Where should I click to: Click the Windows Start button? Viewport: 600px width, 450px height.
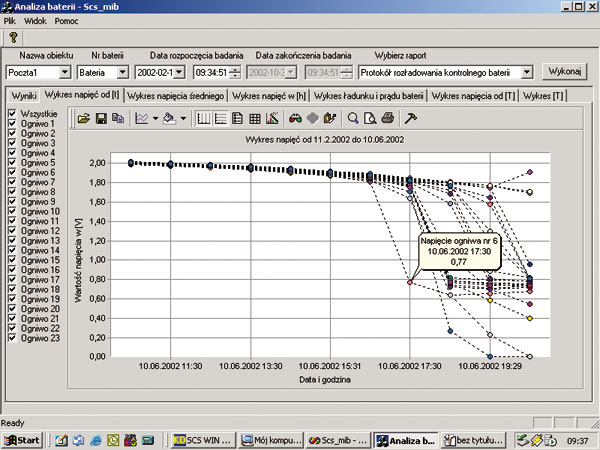(21, 440)
